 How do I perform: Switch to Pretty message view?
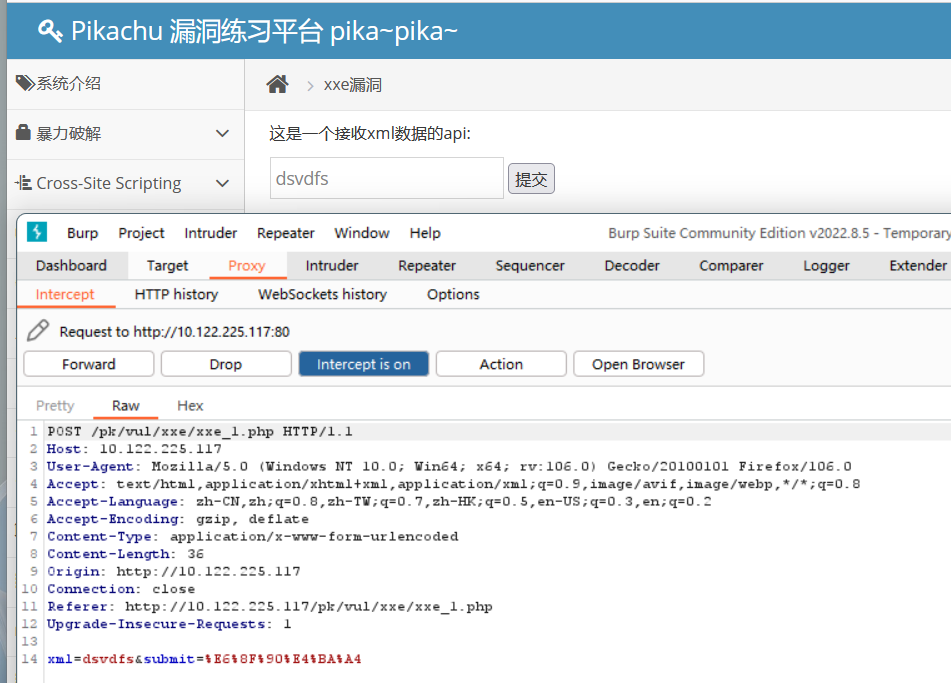55,406
